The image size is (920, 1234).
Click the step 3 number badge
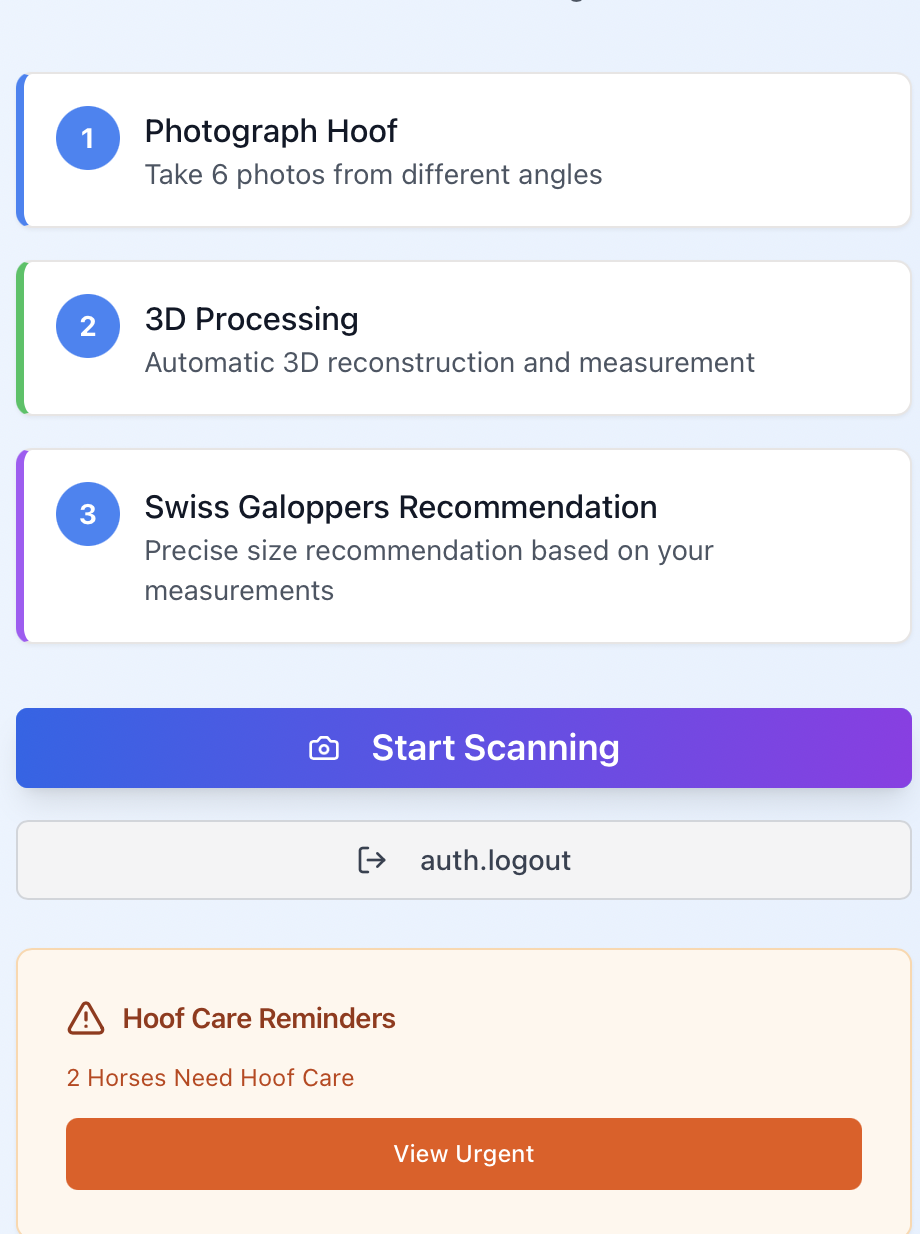point(88,514)
